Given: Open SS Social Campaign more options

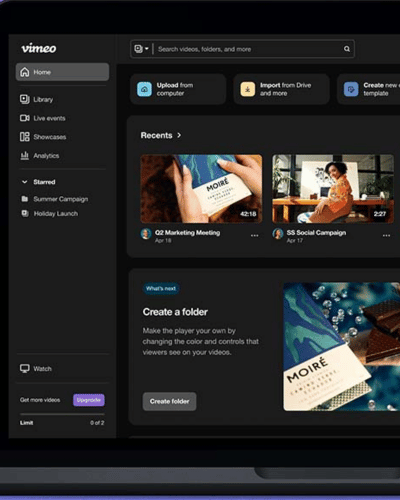Looking at the screenshot, I should (386, 235).
